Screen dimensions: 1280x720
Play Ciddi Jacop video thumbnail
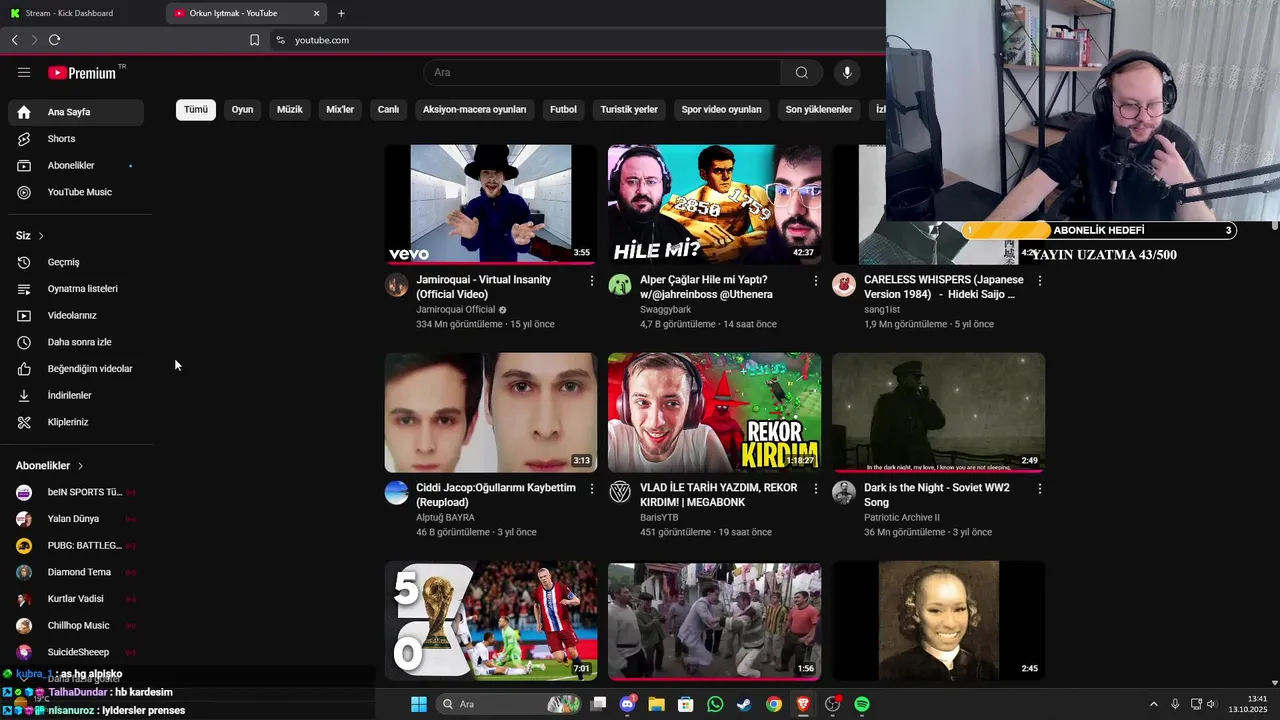click(491, 412)
